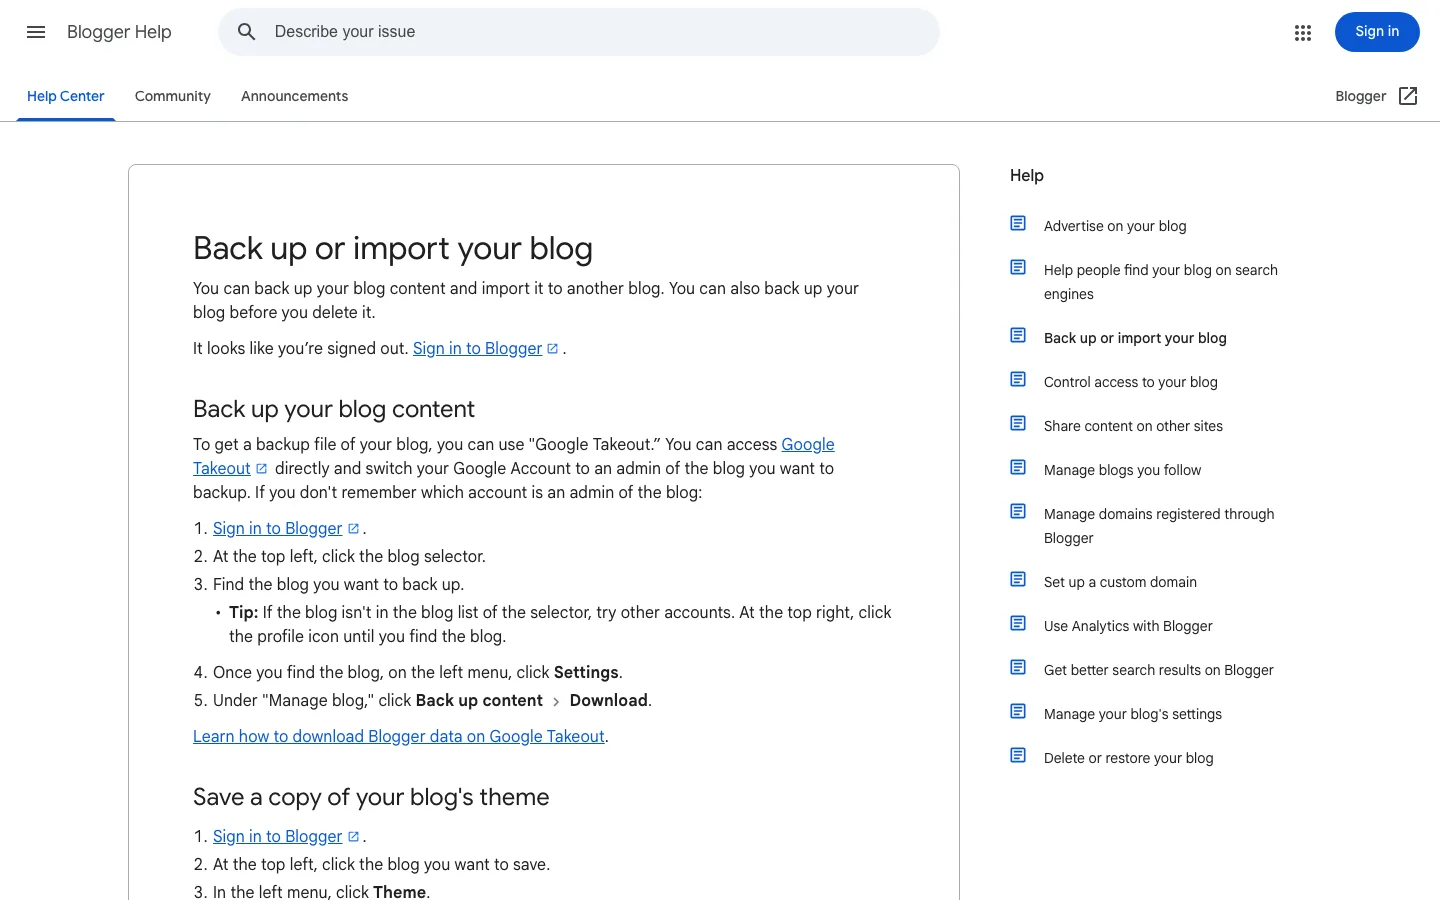Viewport: 1440px width, 900px height.
Task: Switch to the Help Center tab
Action: click(x=66, y=96)
